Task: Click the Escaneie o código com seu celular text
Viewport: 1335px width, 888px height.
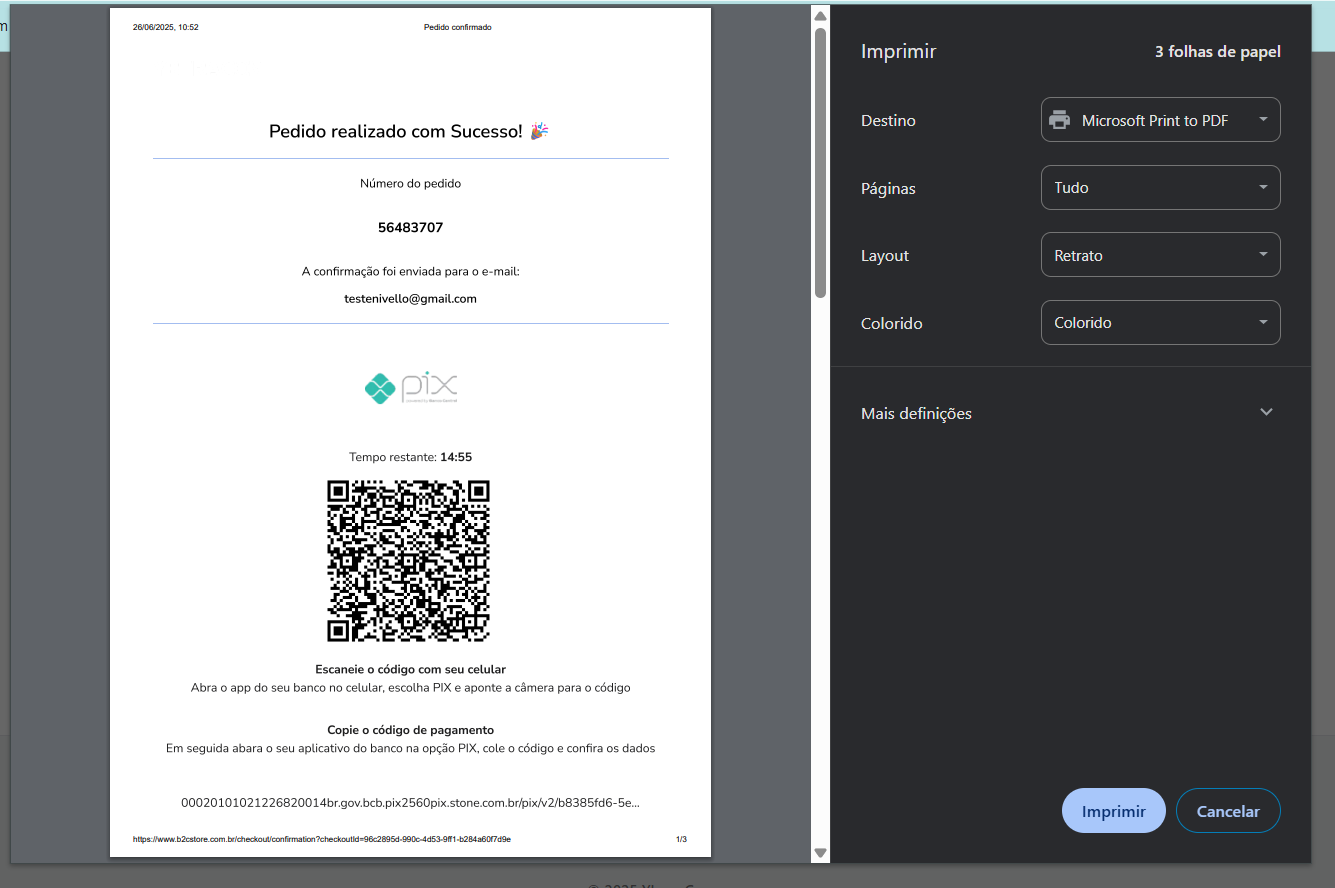Action: tap(410, 669)
